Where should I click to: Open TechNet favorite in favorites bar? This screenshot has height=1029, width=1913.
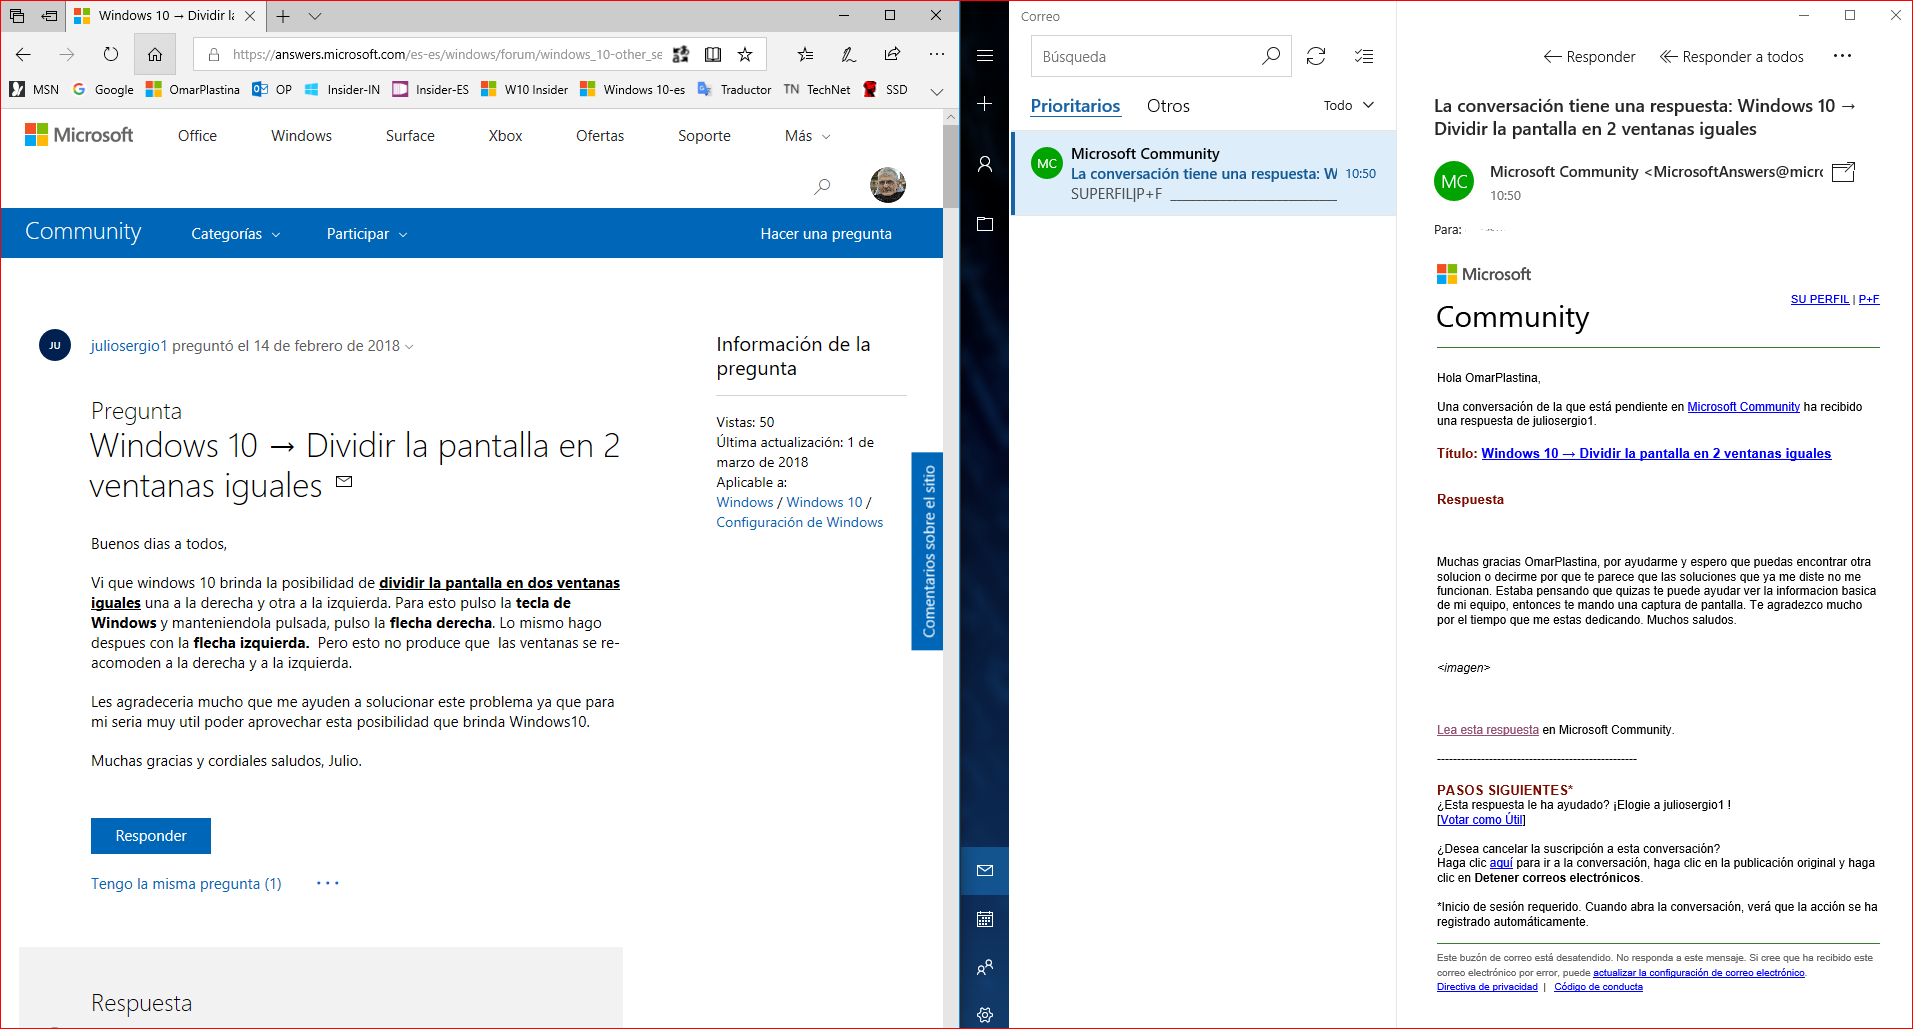click(817, 89)
